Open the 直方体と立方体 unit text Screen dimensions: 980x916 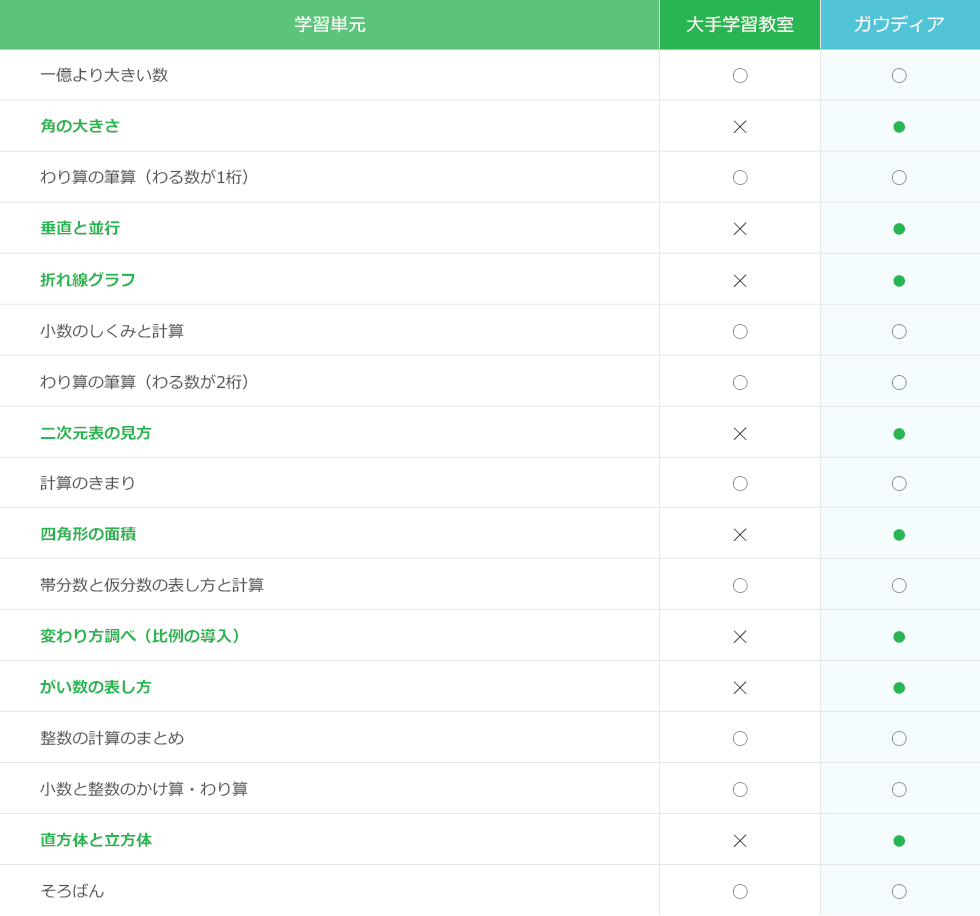point(96,840)
